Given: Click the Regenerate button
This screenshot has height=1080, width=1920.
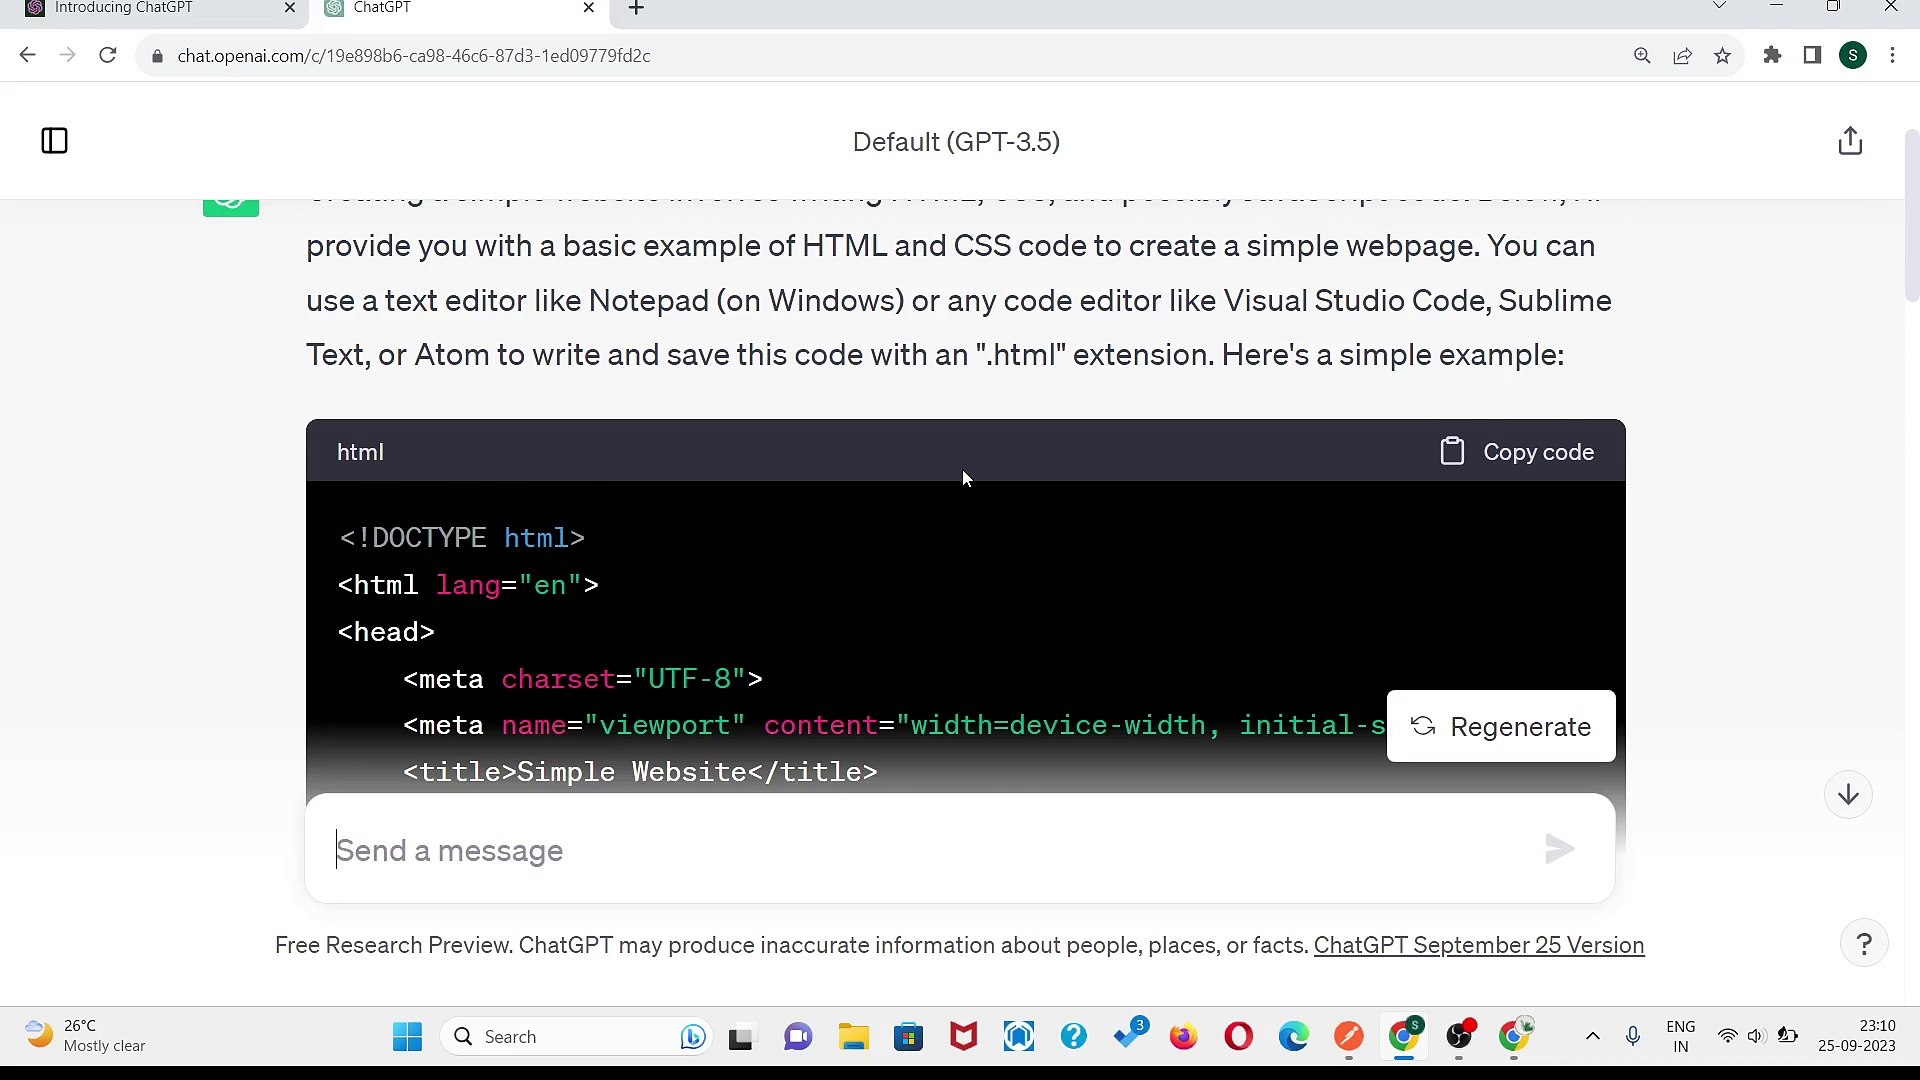Looking at the screenshot, I should click(1500, 726).
